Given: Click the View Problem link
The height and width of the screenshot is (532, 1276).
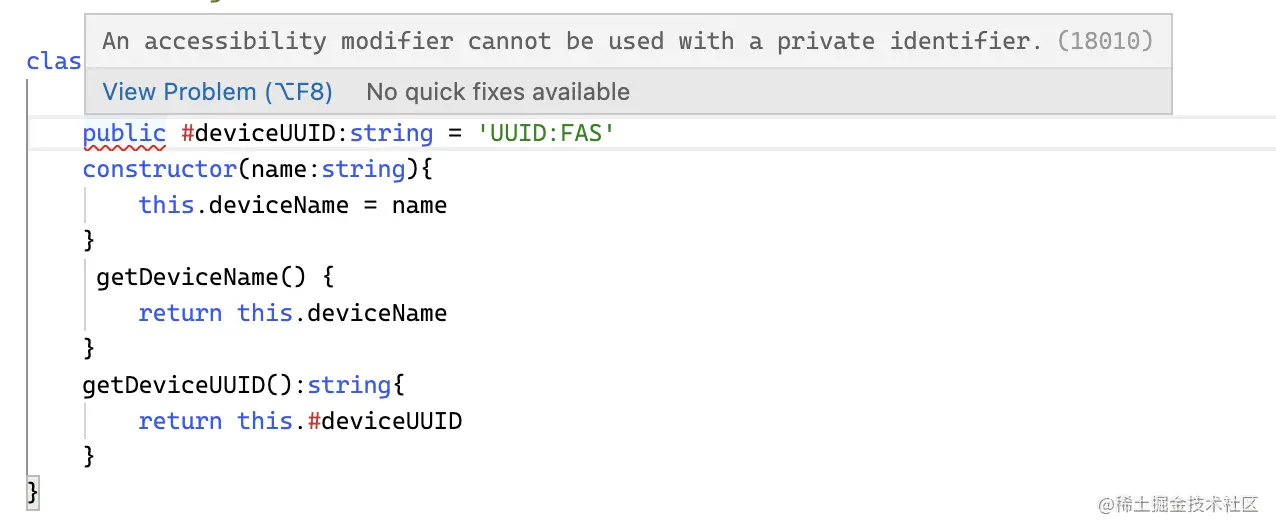Looking at the screenshot, I should pos(217,92).
